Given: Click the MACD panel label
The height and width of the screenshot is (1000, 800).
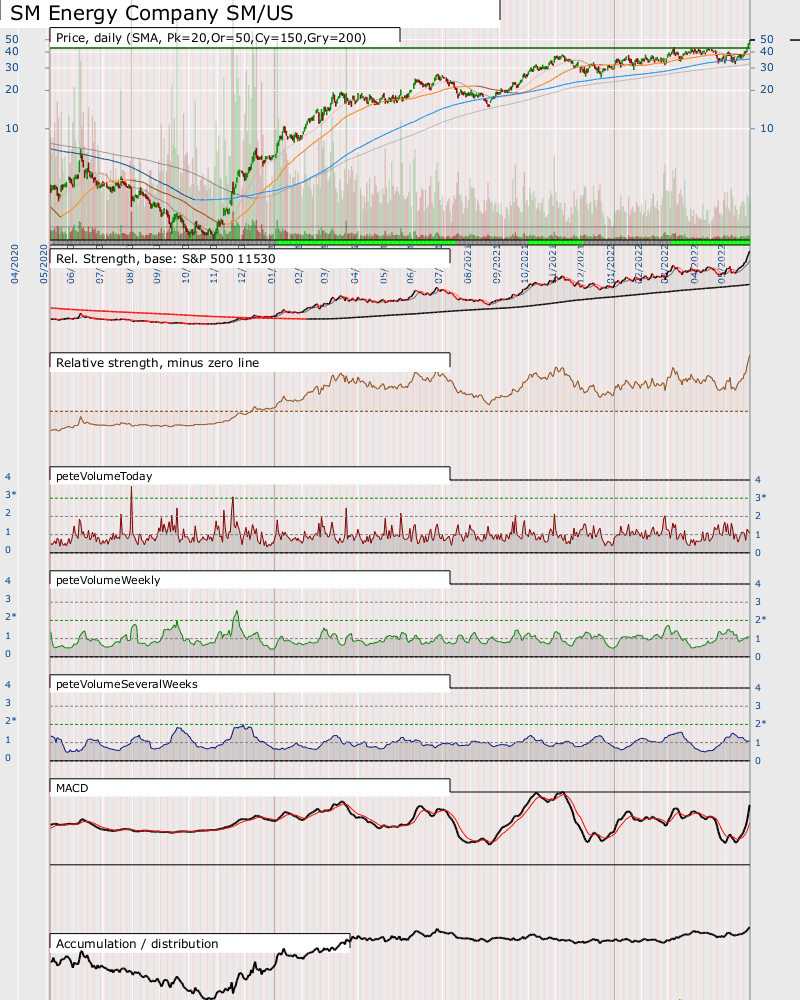Looking at the screenshot, I should coord(72,788).
